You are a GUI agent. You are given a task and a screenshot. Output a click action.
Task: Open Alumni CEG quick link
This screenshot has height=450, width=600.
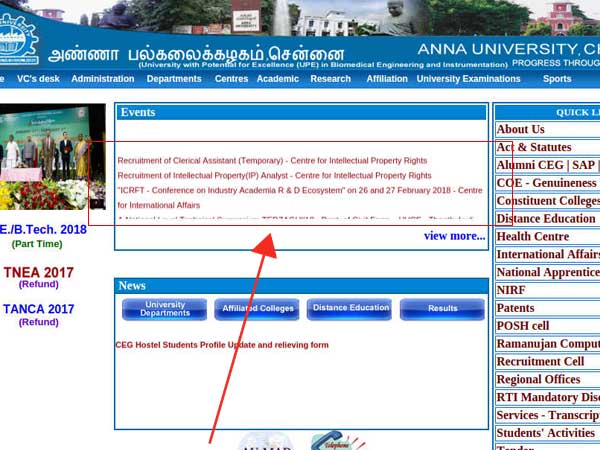(547, 165)
